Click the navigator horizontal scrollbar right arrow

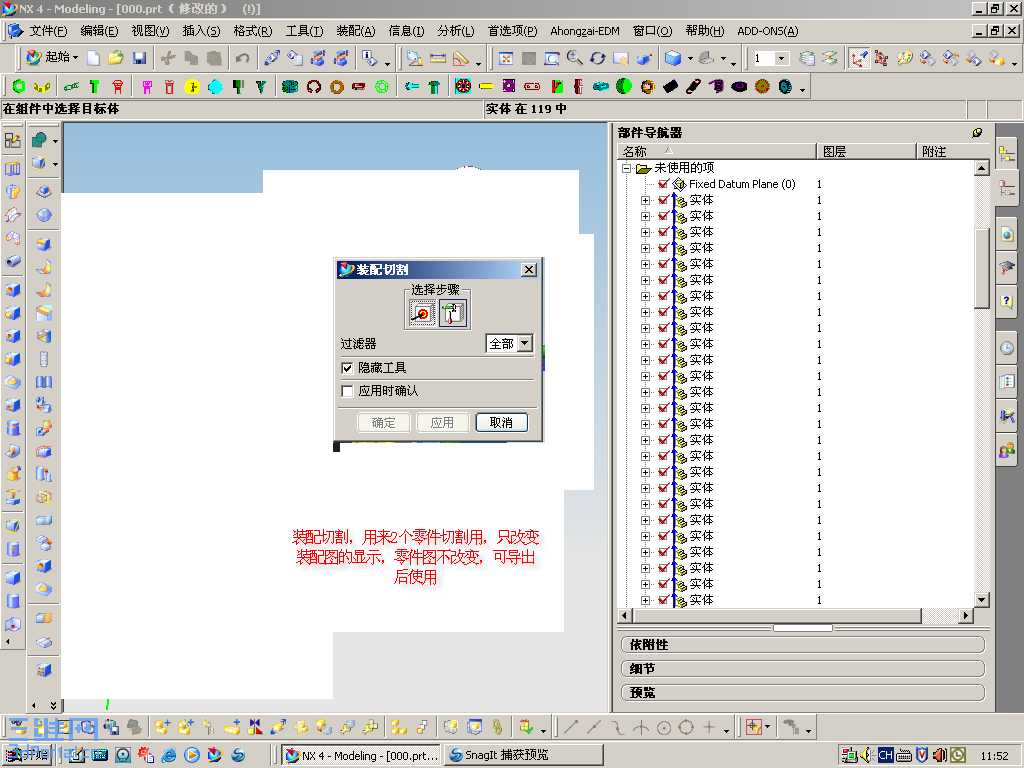click(967, 615)
